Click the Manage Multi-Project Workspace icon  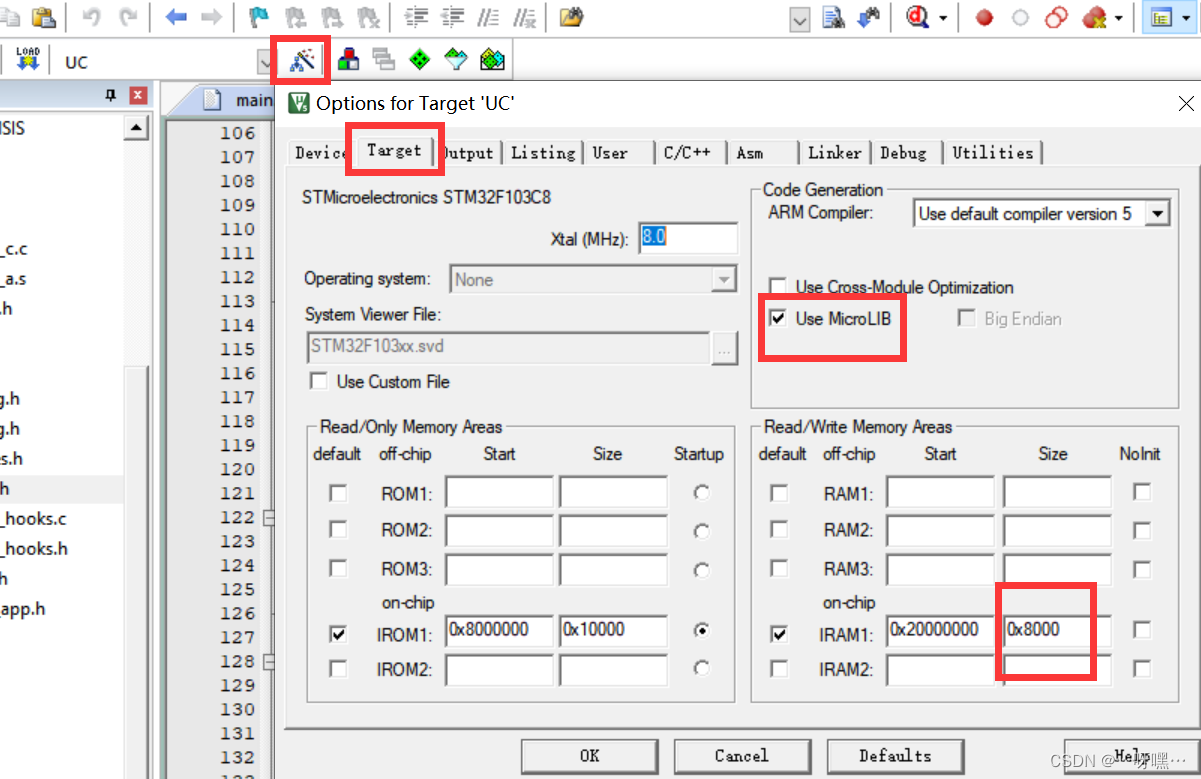point(384,60)
